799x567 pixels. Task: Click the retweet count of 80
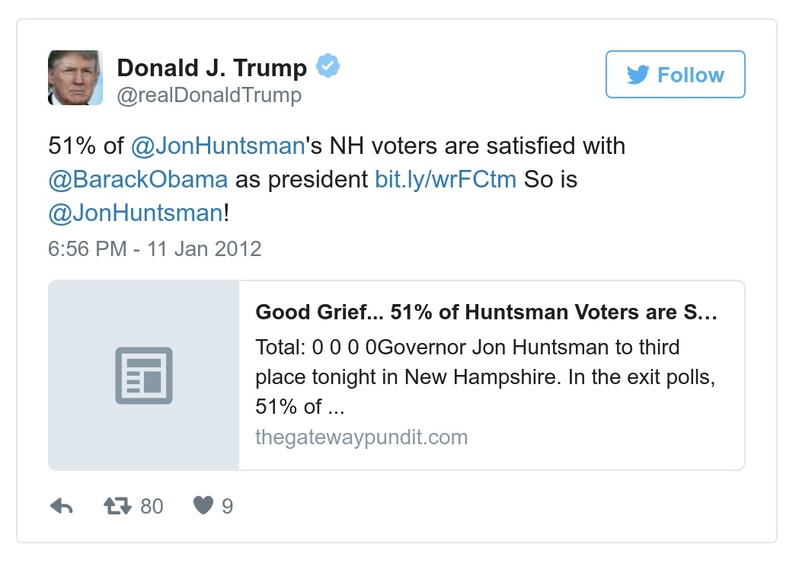(151, 506)
